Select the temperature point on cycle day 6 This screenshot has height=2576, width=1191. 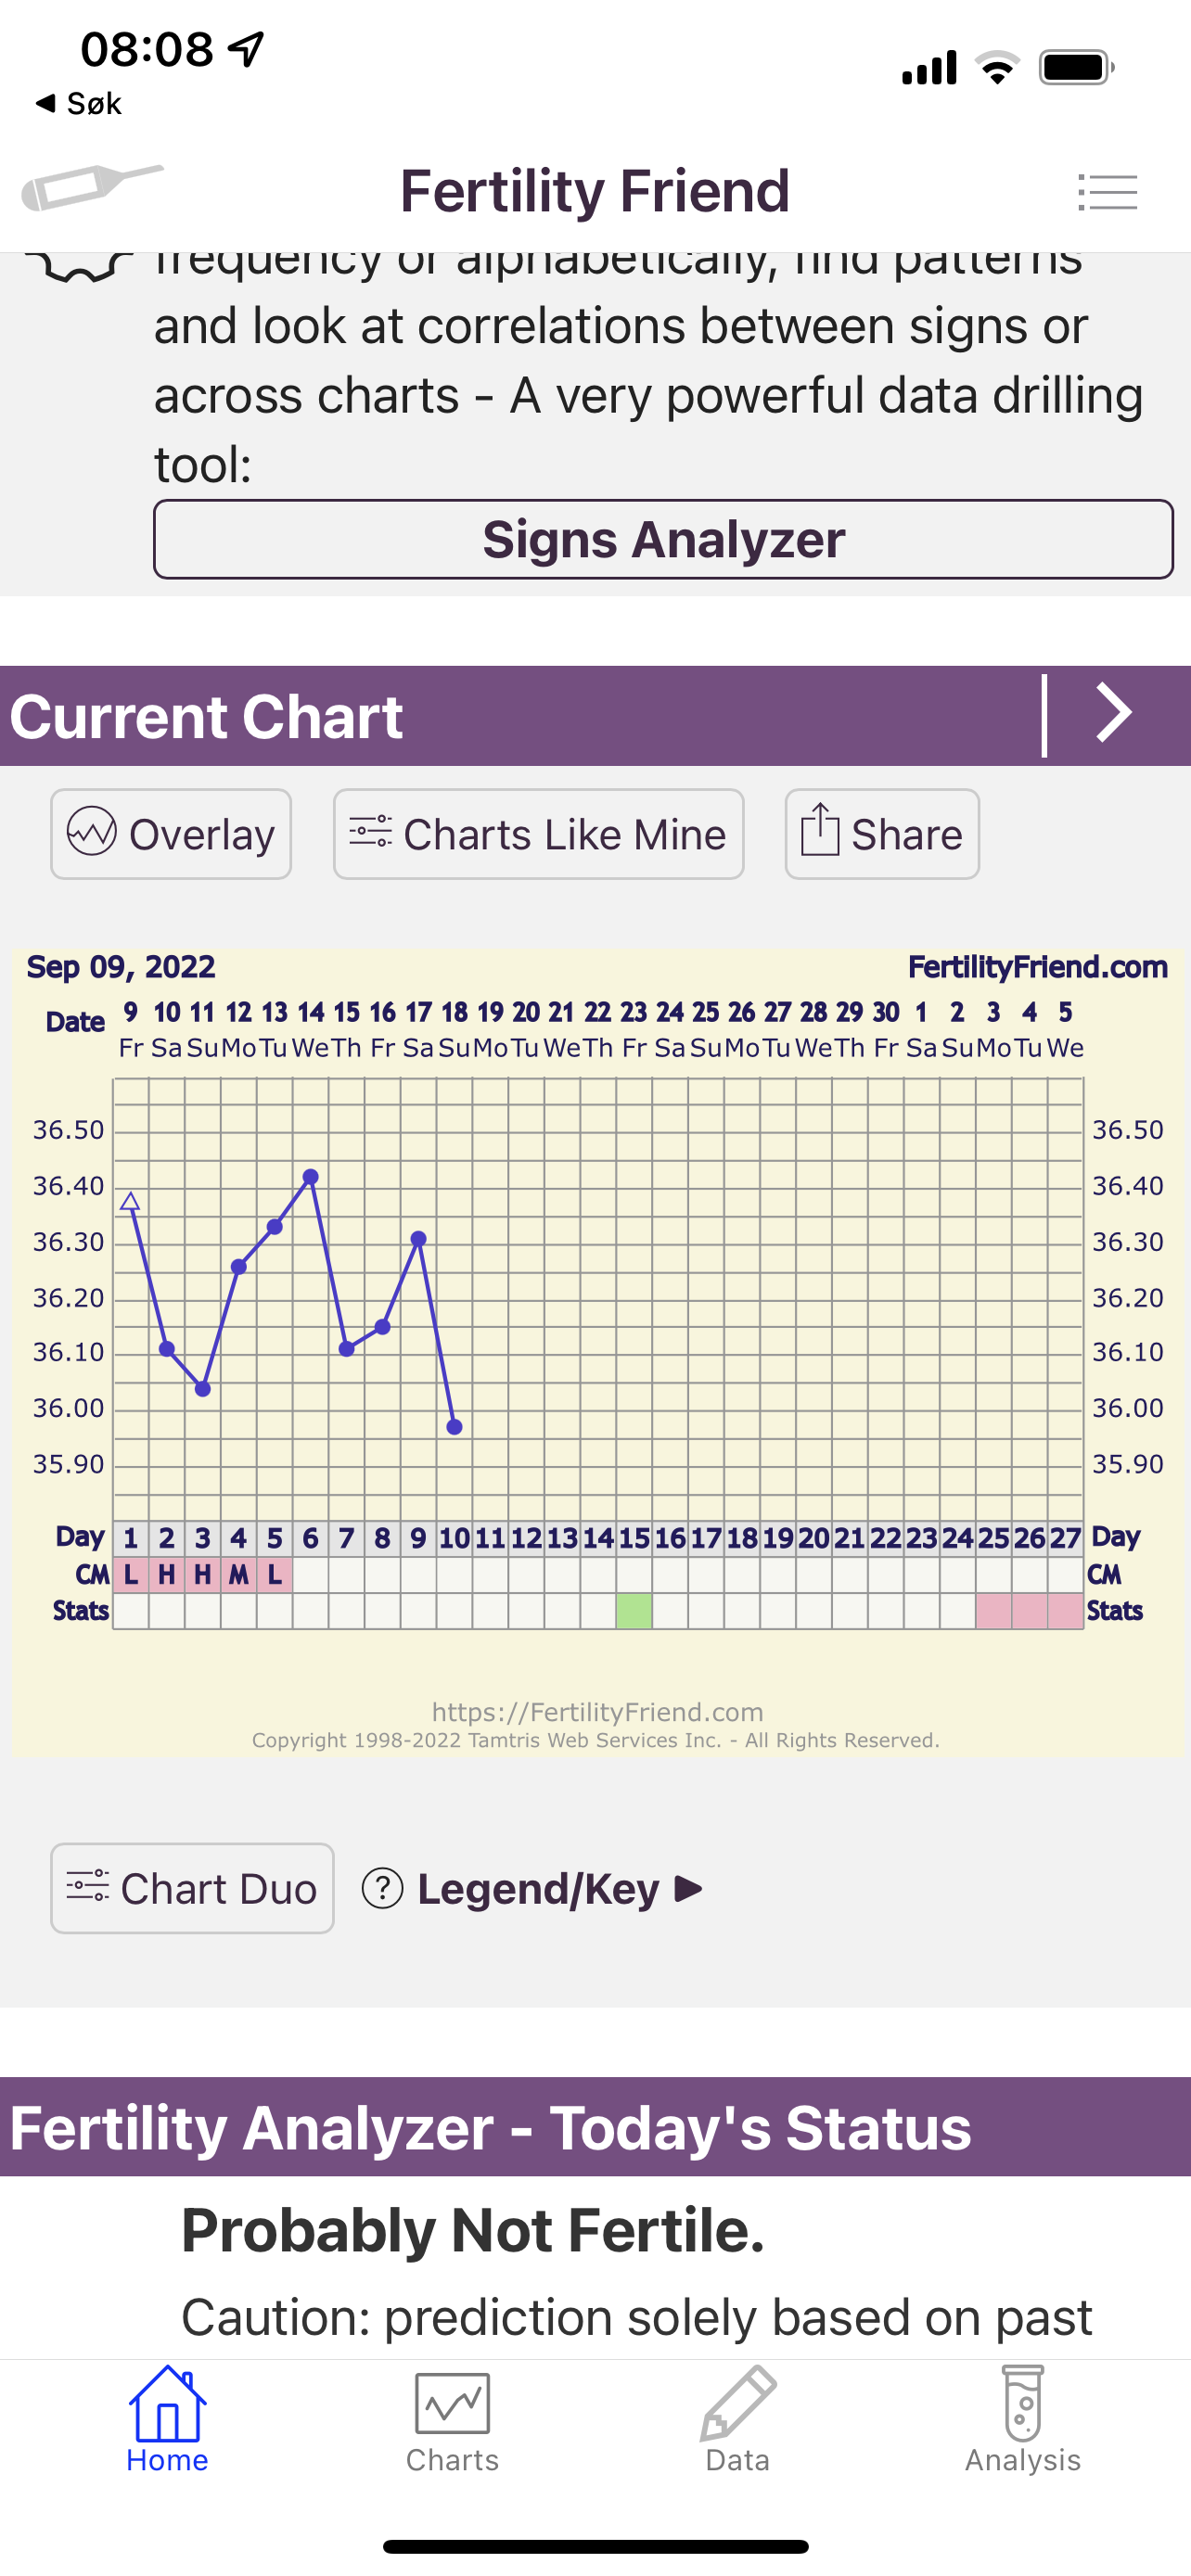tap(311, 1177)
